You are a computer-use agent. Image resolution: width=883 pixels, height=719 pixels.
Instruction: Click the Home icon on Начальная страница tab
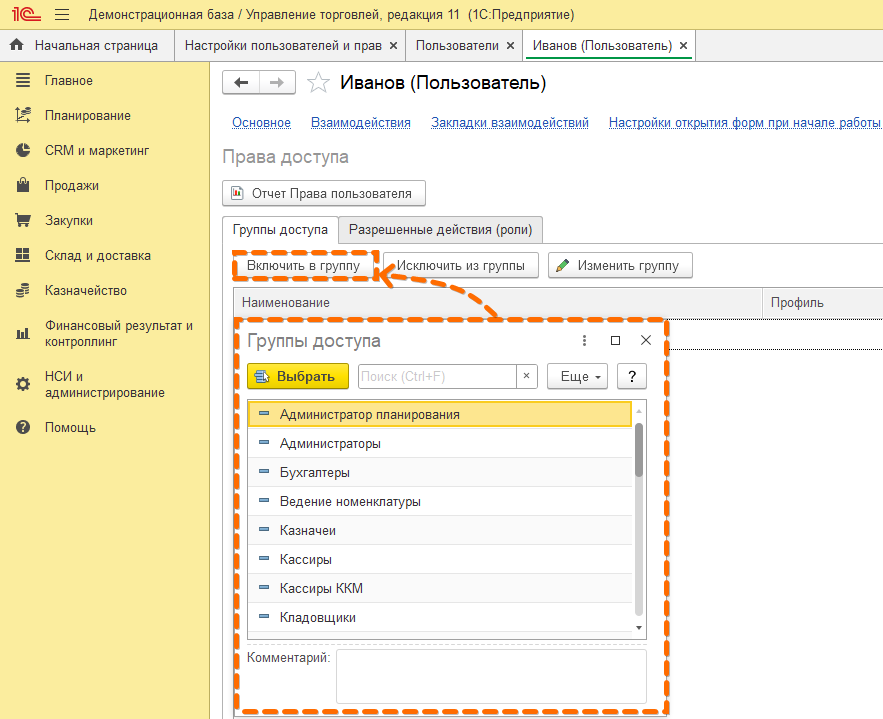pos(16,46)
